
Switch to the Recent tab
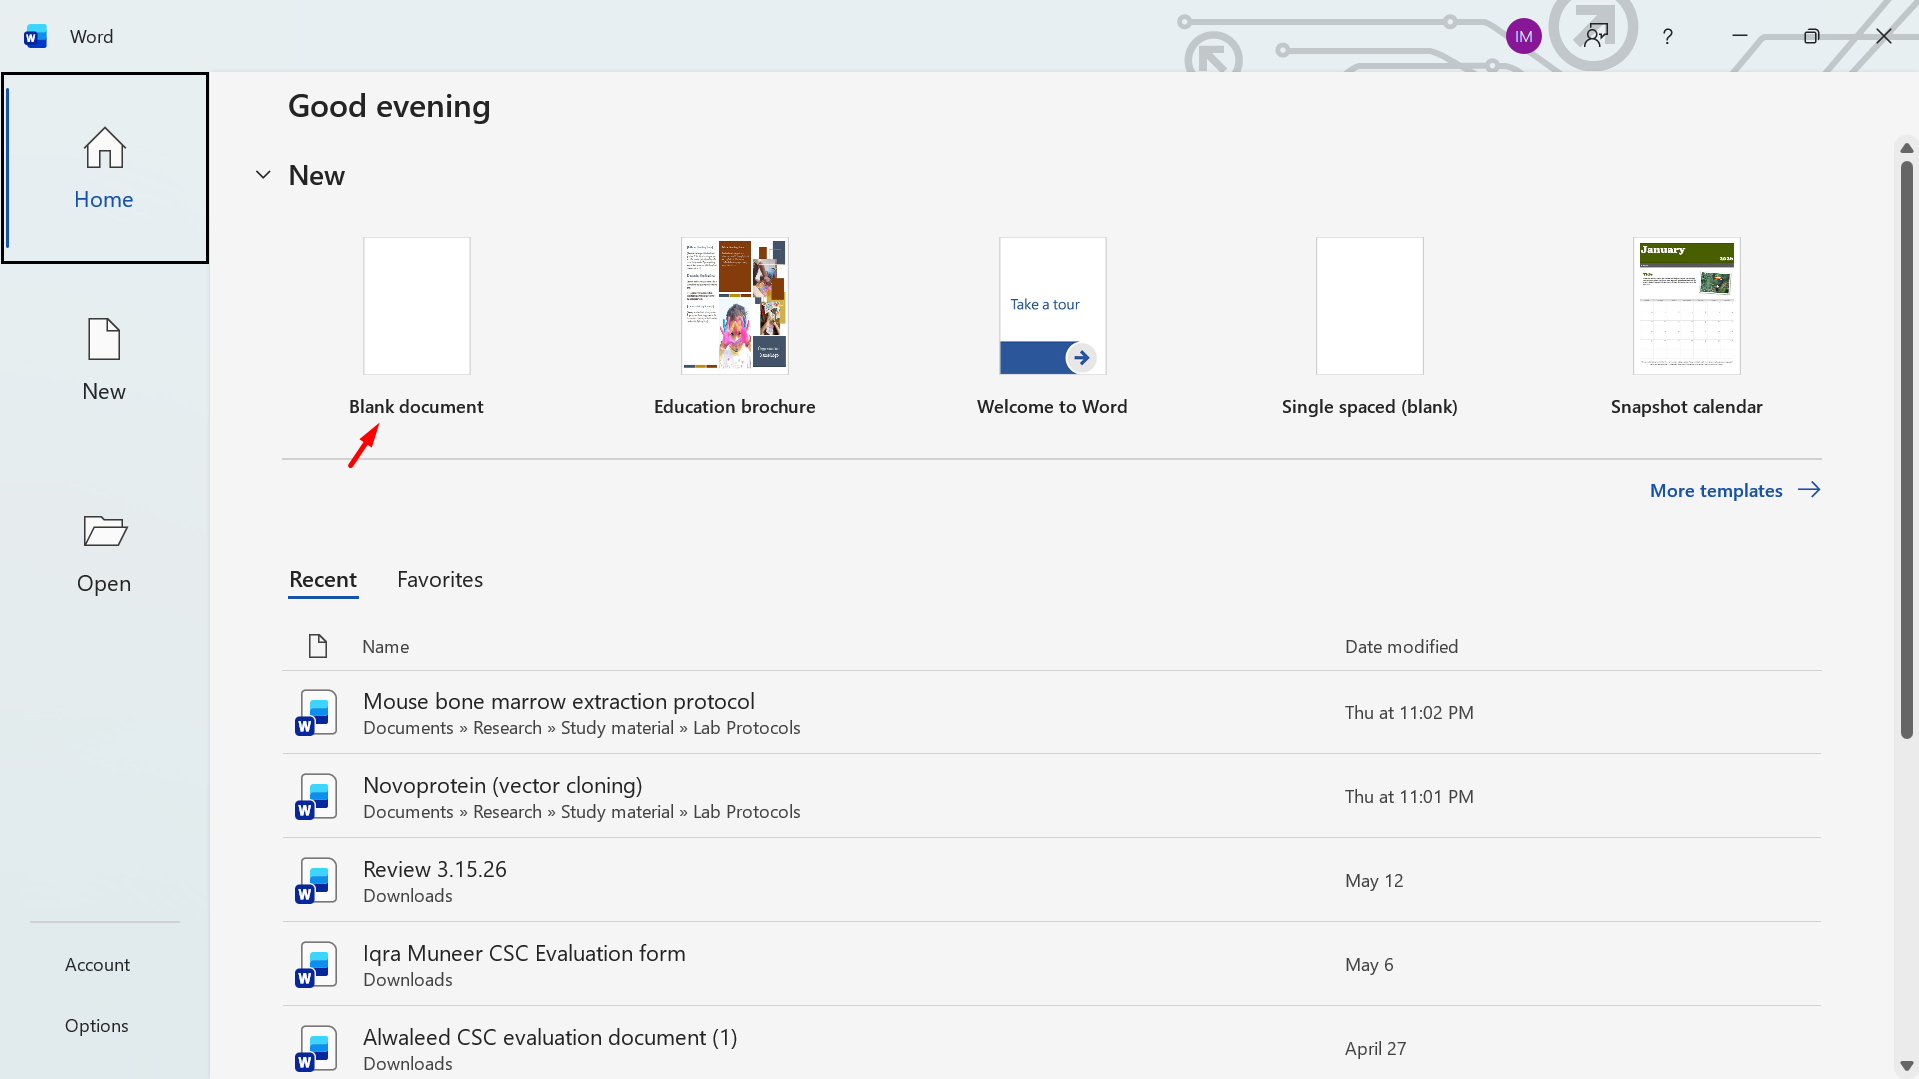[x=323, y=580]
